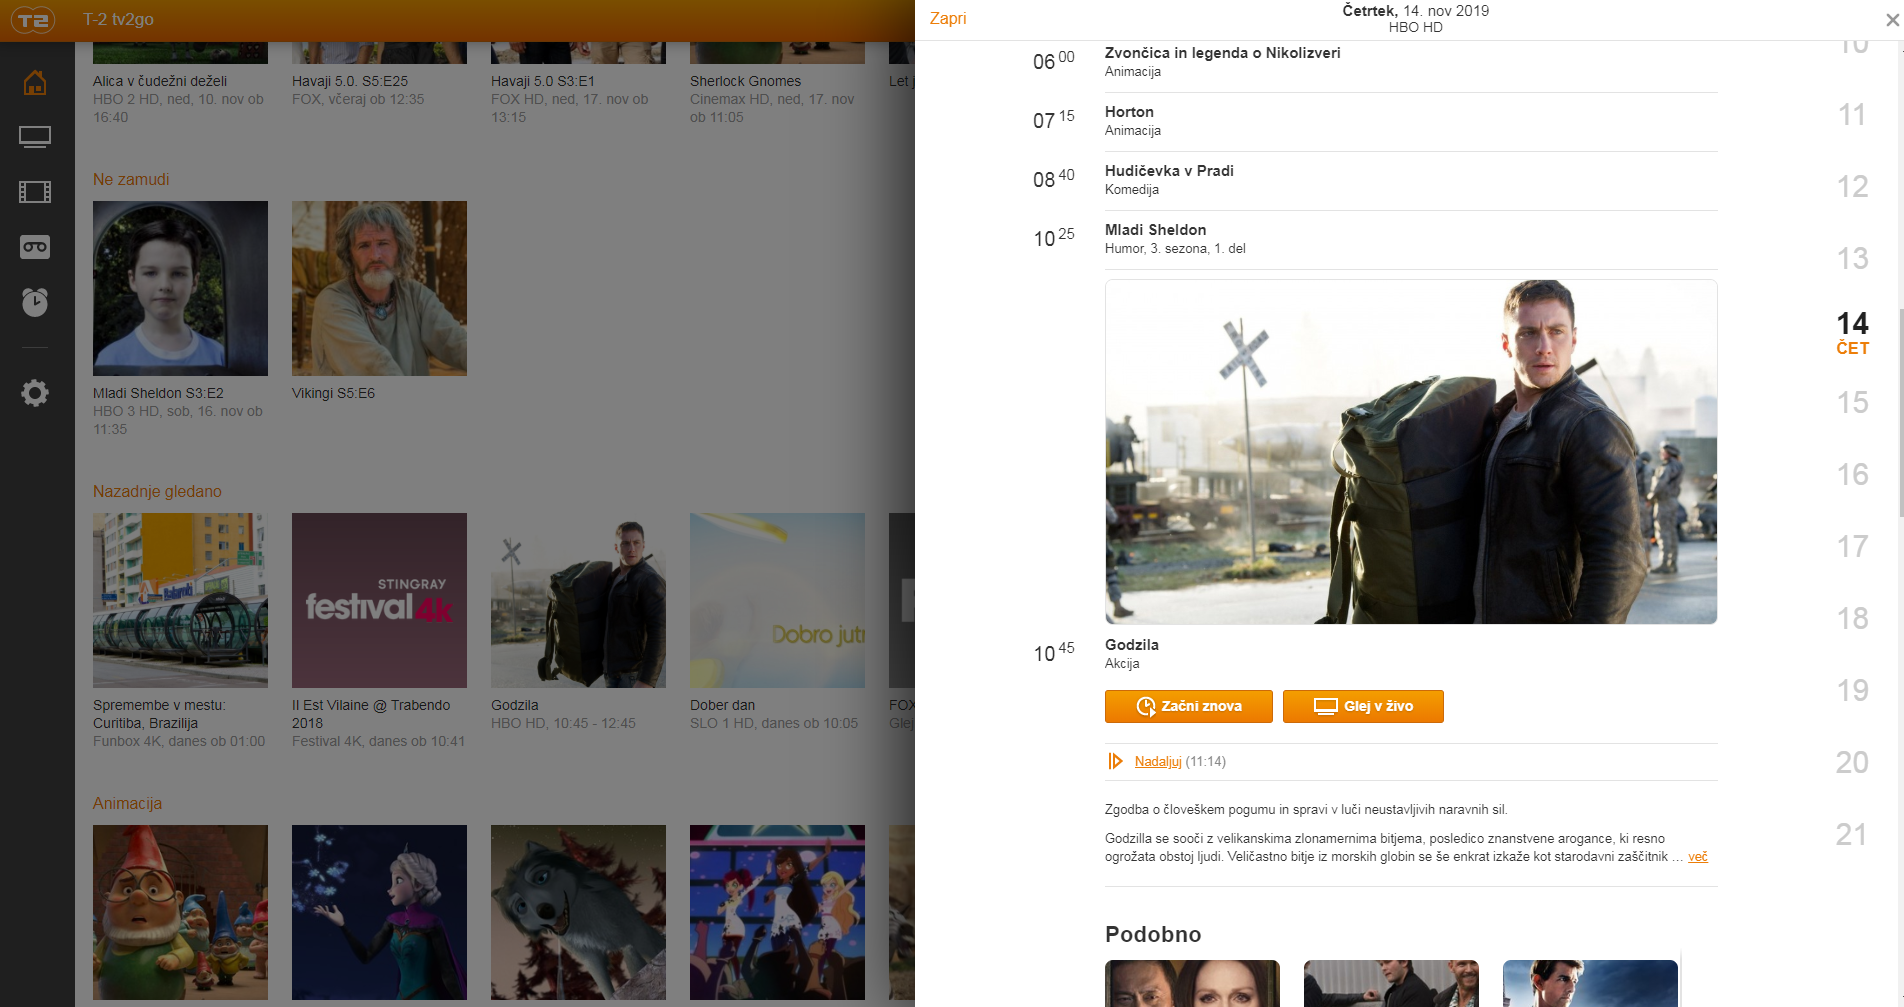This screenshot has width=1904, height=1007.
Task: Click the Zapri link
Action: click(947, 18)
